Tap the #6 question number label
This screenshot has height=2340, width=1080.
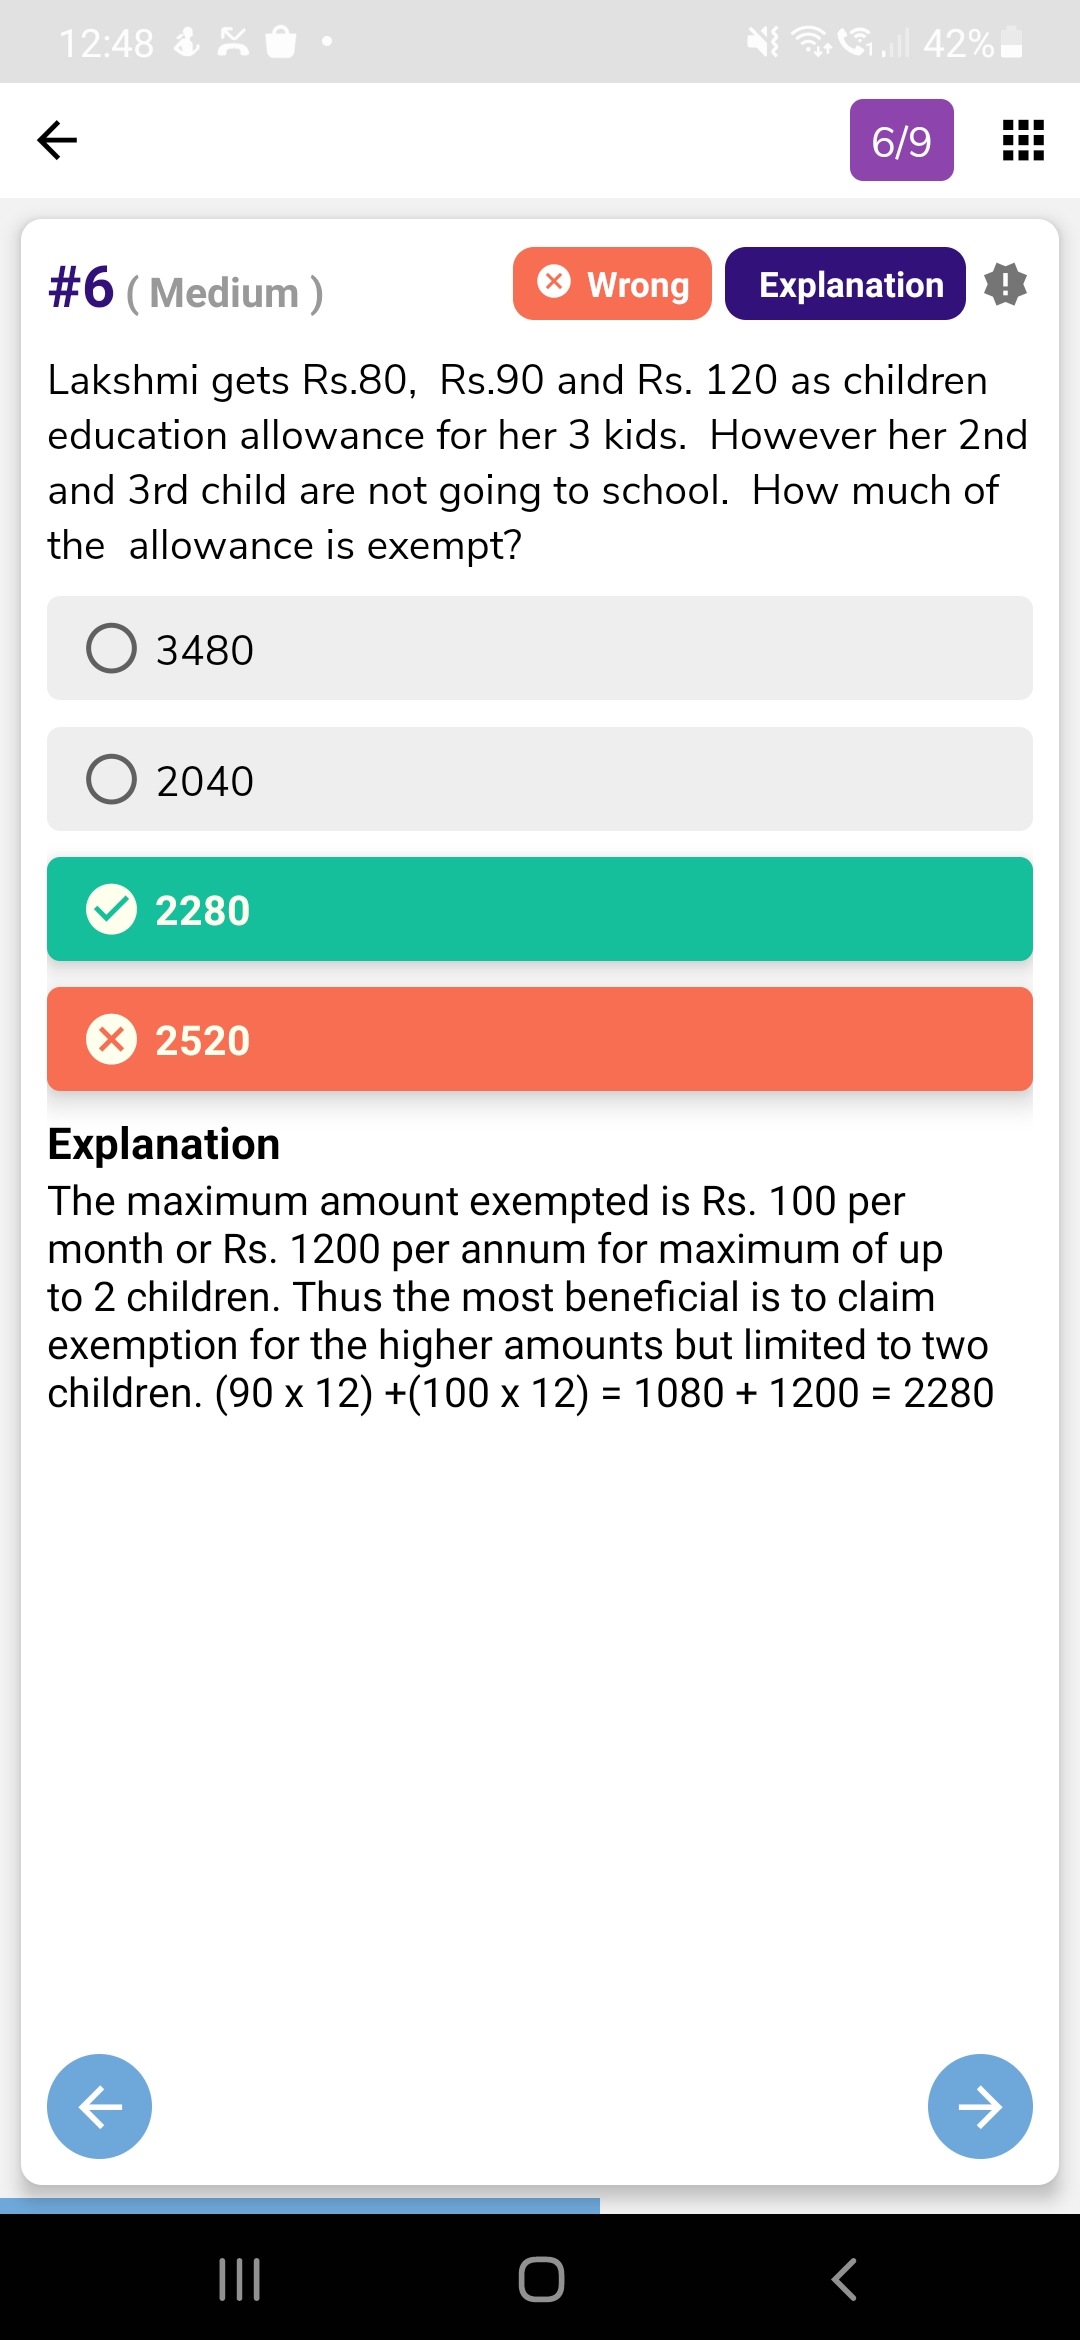pos(81,288)
